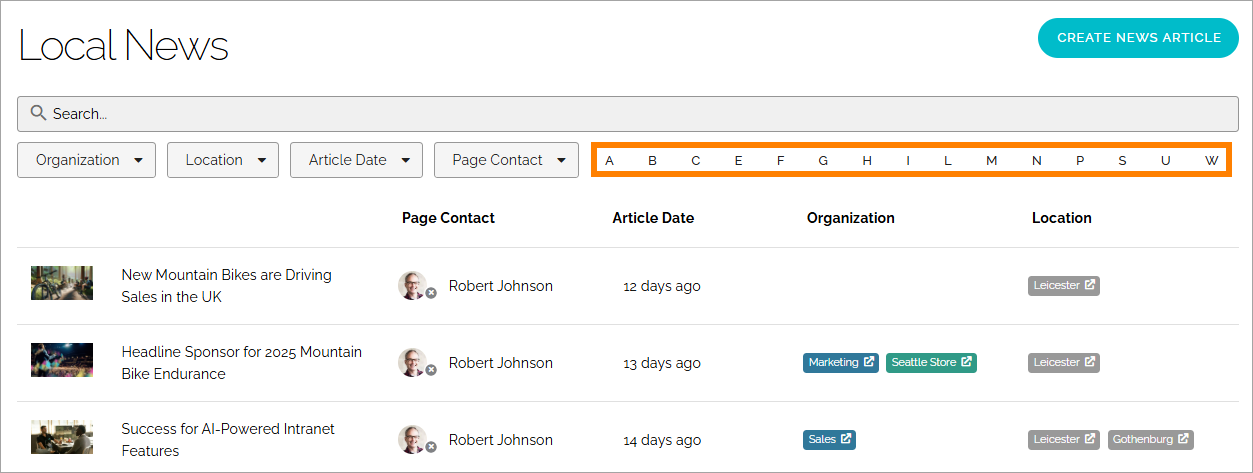The width and height of the screenshot is (1253, 473).
Task: Open Leicester tag link in first row
Action: click(1064, 285)
